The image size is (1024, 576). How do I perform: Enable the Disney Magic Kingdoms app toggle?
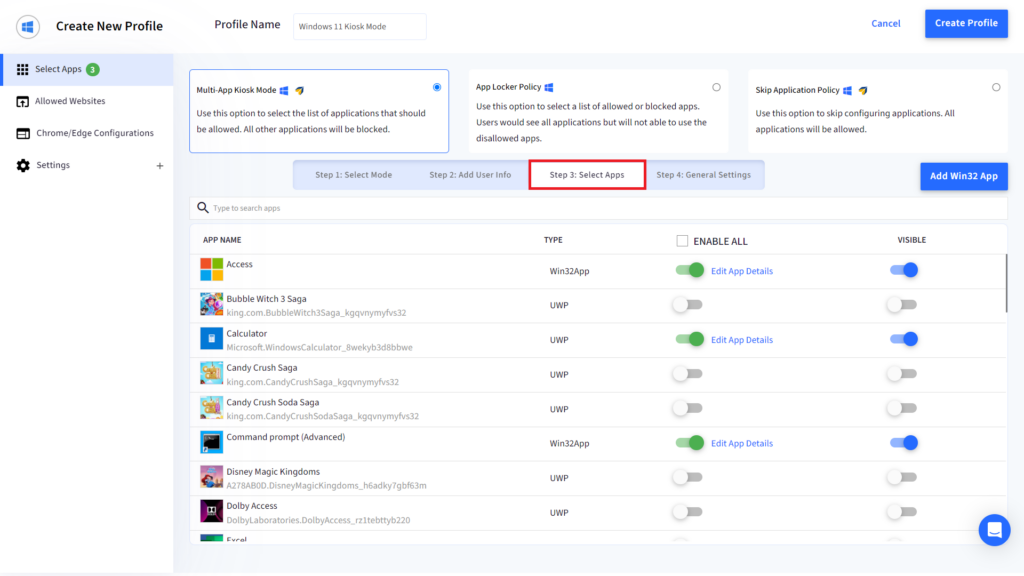[x=688, y=477]
